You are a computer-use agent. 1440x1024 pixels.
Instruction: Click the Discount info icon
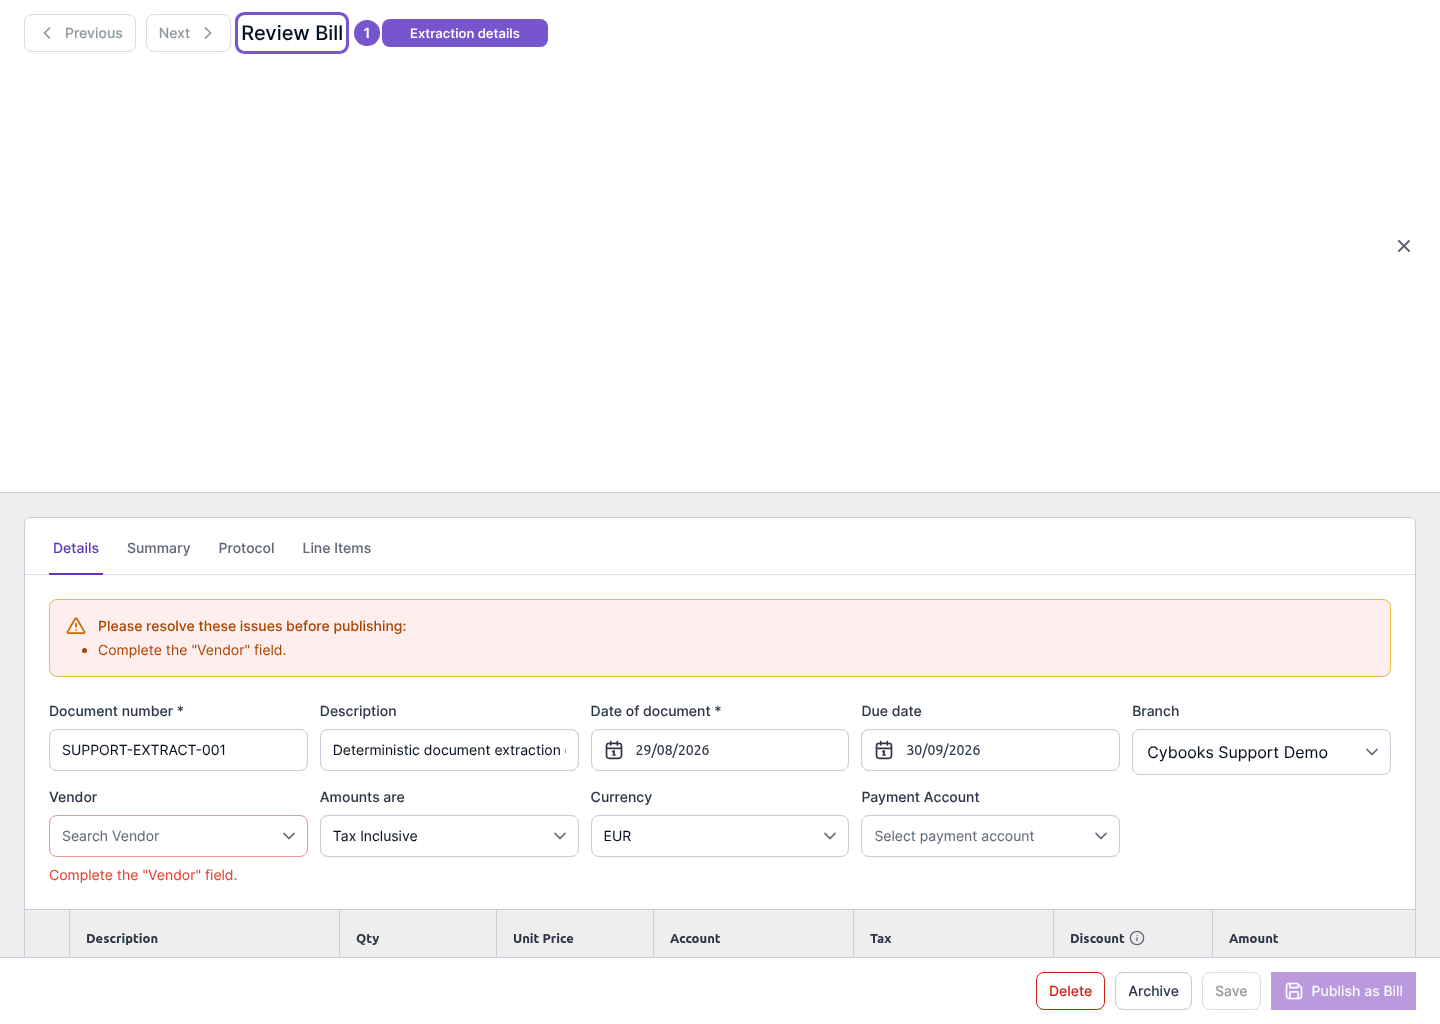pos(1137,938)
